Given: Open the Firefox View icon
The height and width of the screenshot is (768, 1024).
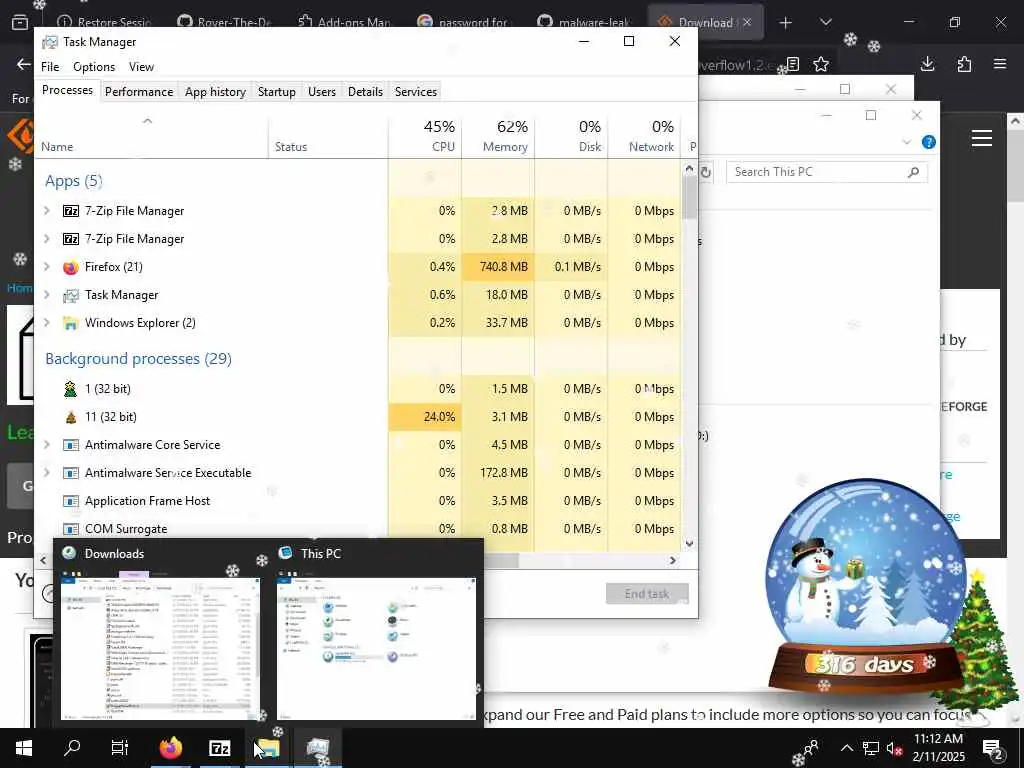Looking at the screenshot, I should [x=20, y=23].
